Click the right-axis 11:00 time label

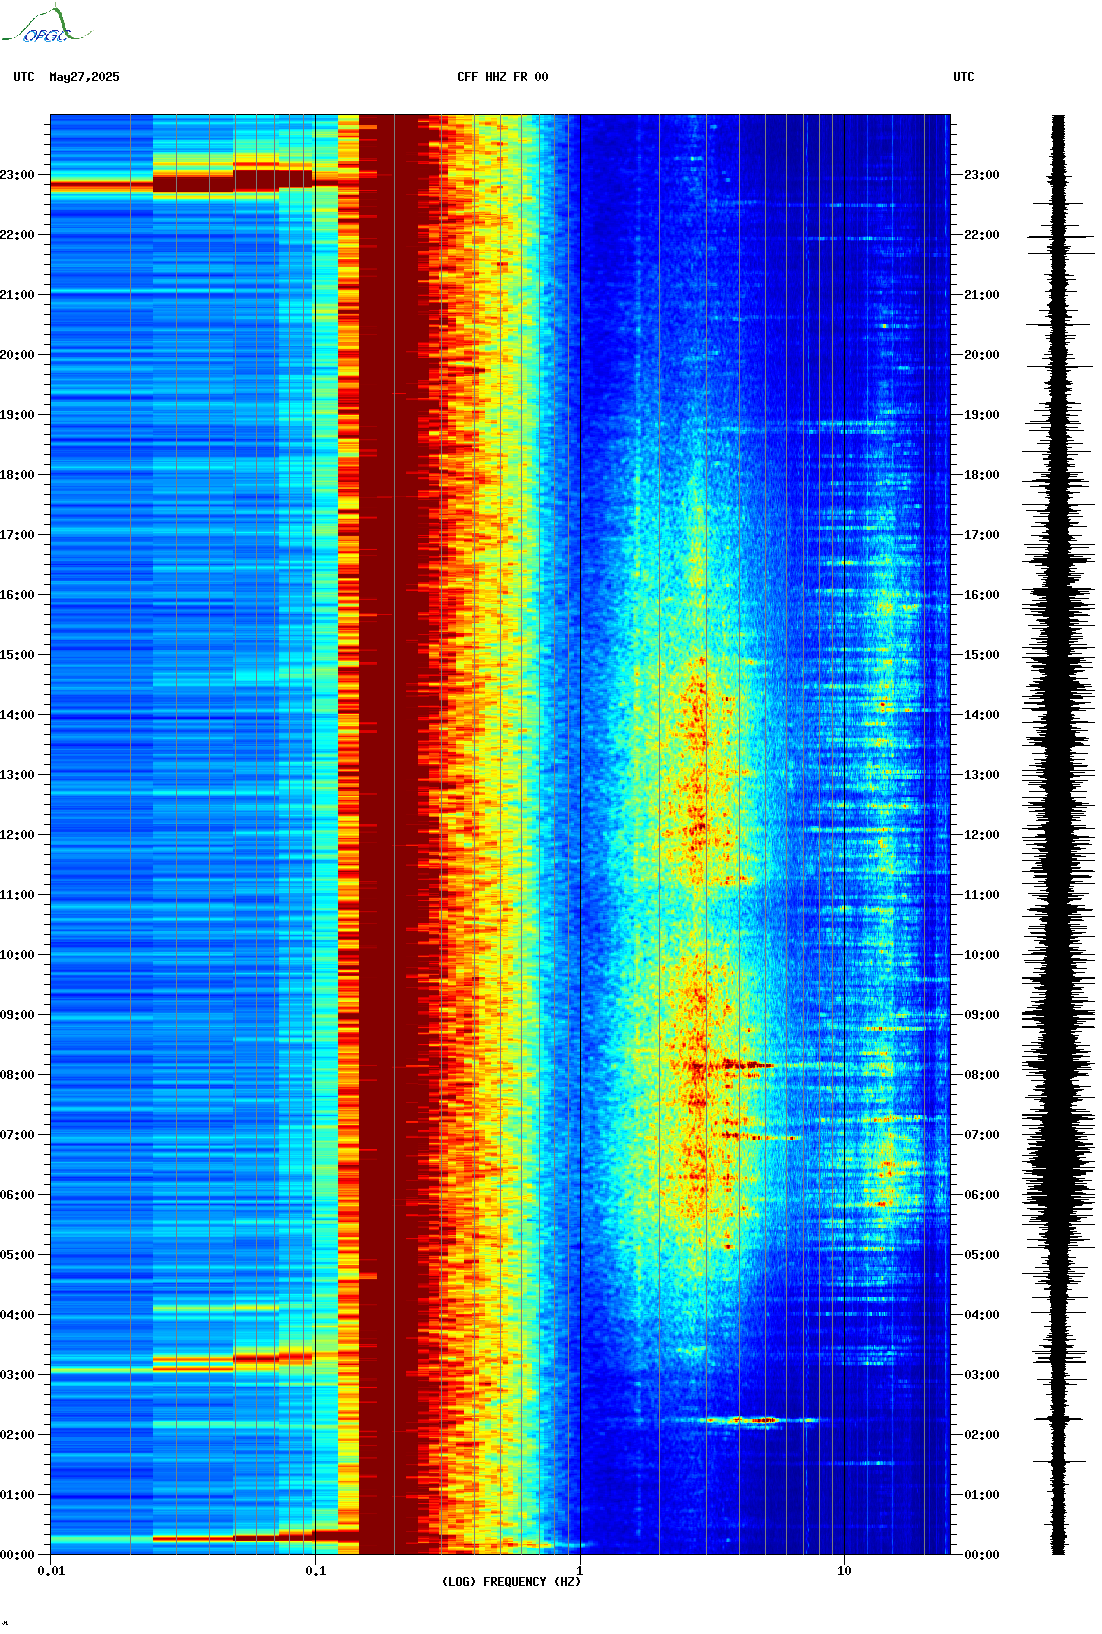click(982, 895)
